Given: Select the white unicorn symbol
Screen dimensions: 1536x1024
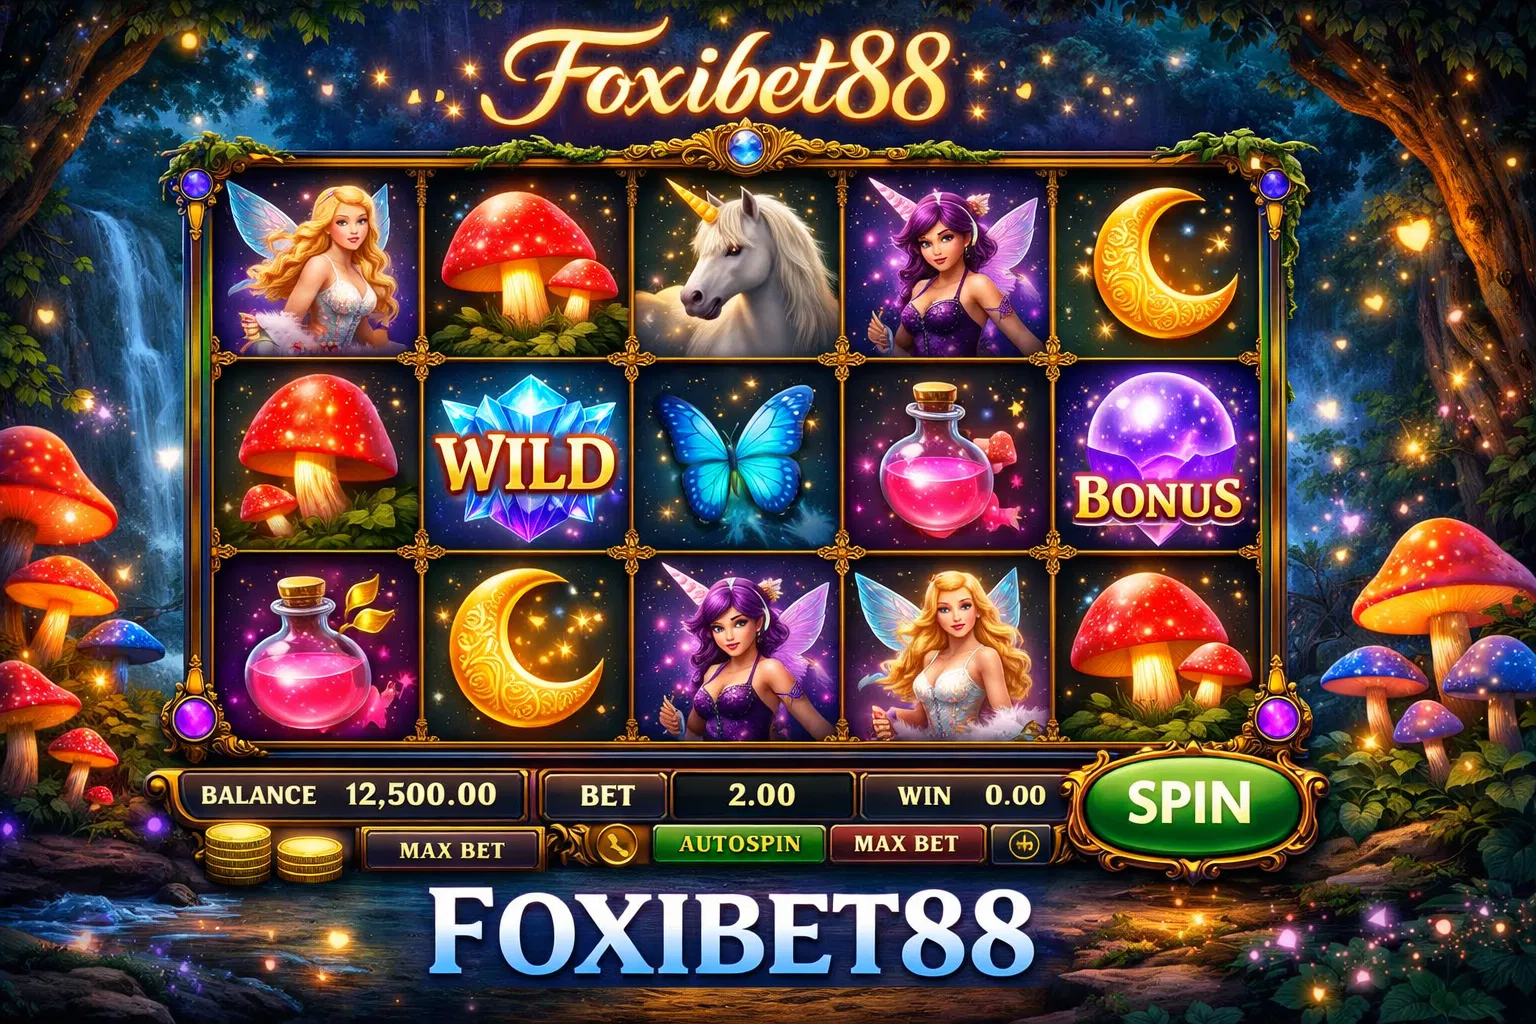Looking at the screenshot, I should click(x=737, y=265).
